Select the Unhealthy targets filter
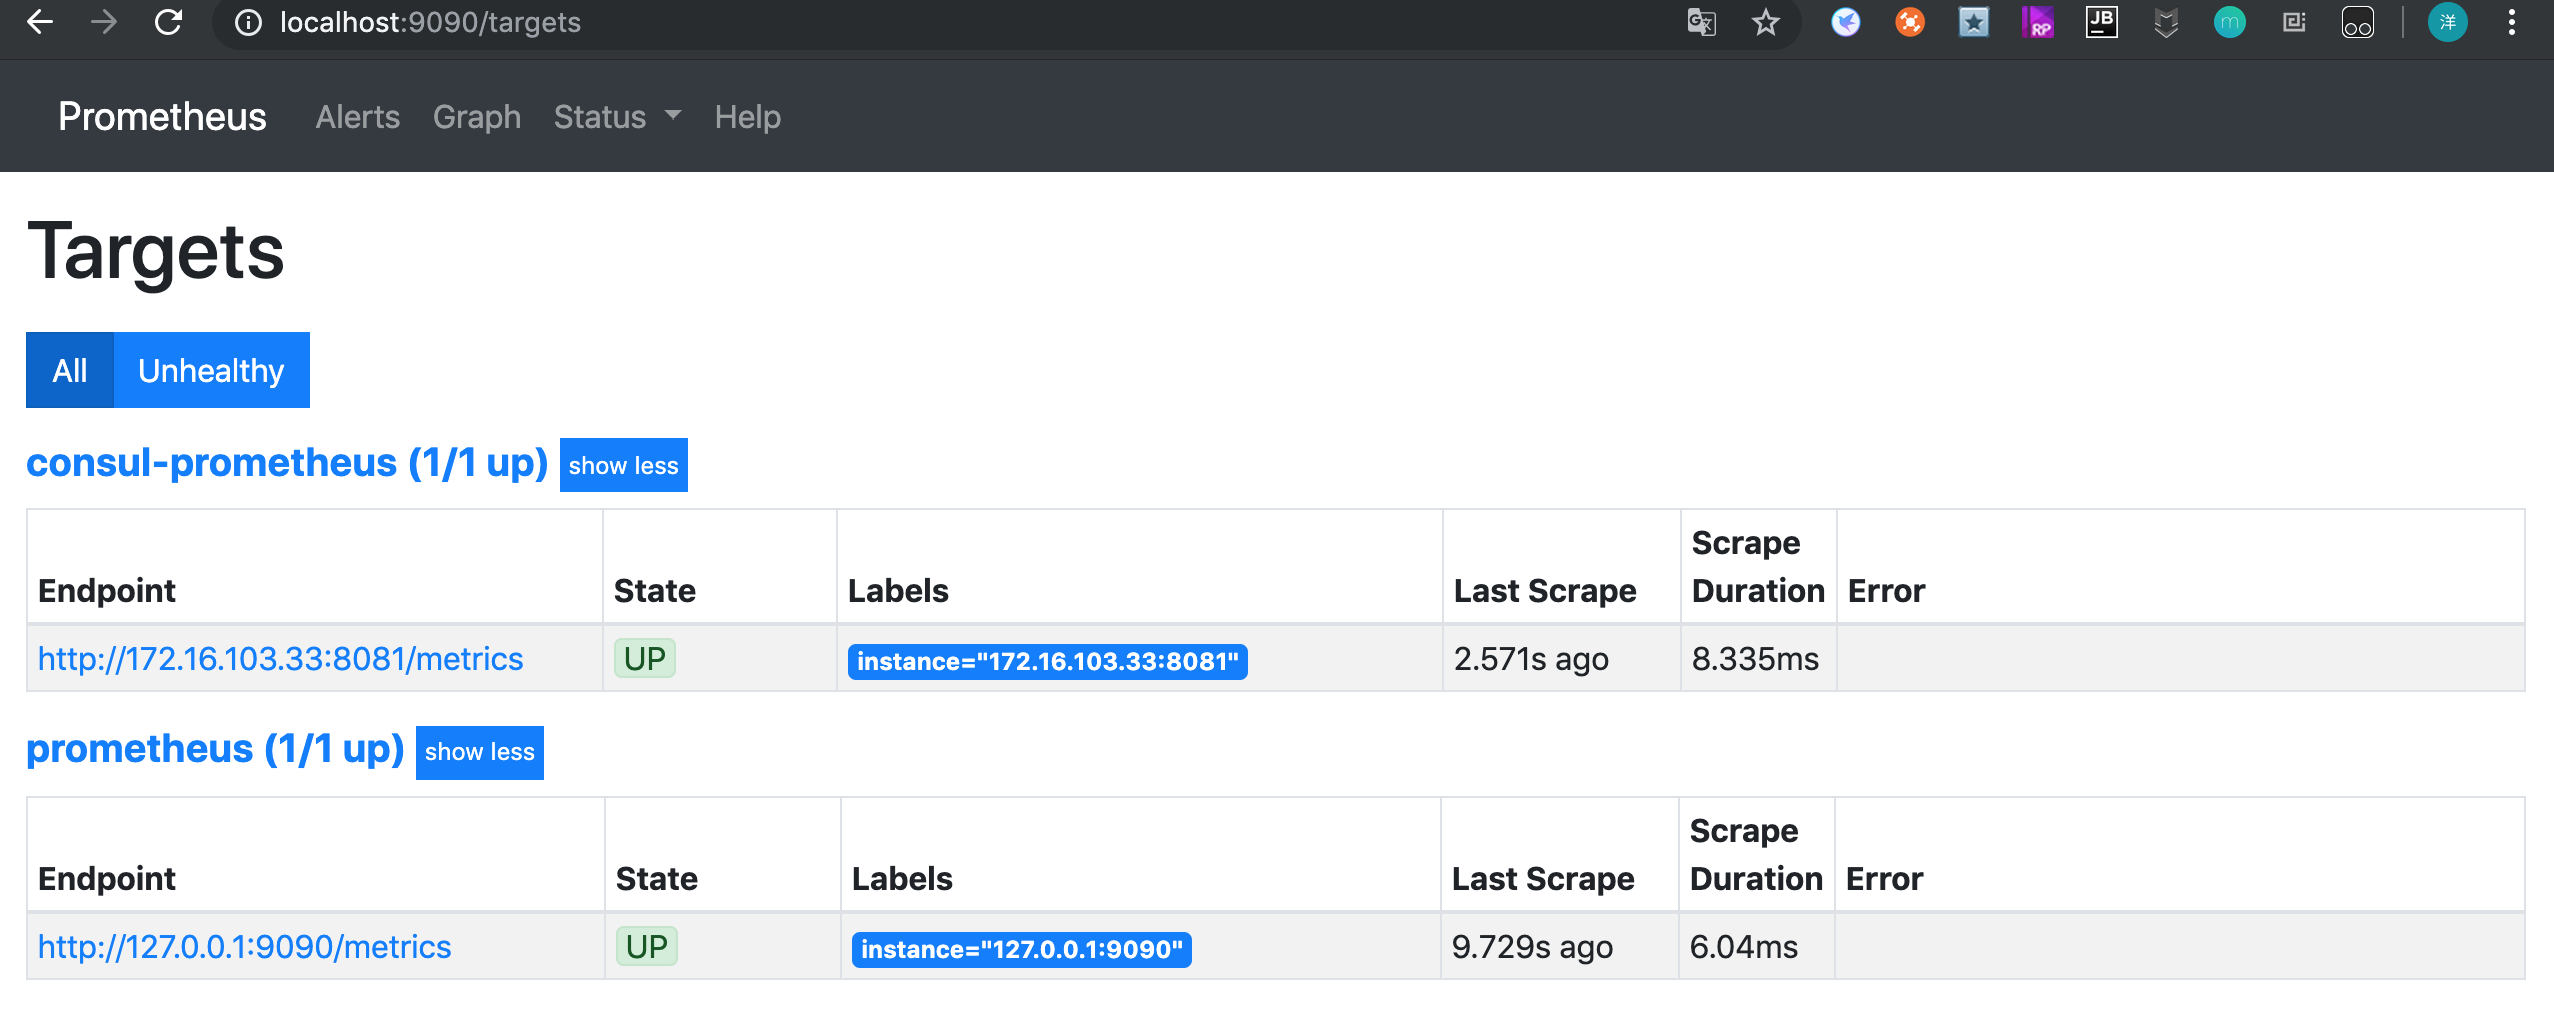2554x1014 pixels. 212,370
